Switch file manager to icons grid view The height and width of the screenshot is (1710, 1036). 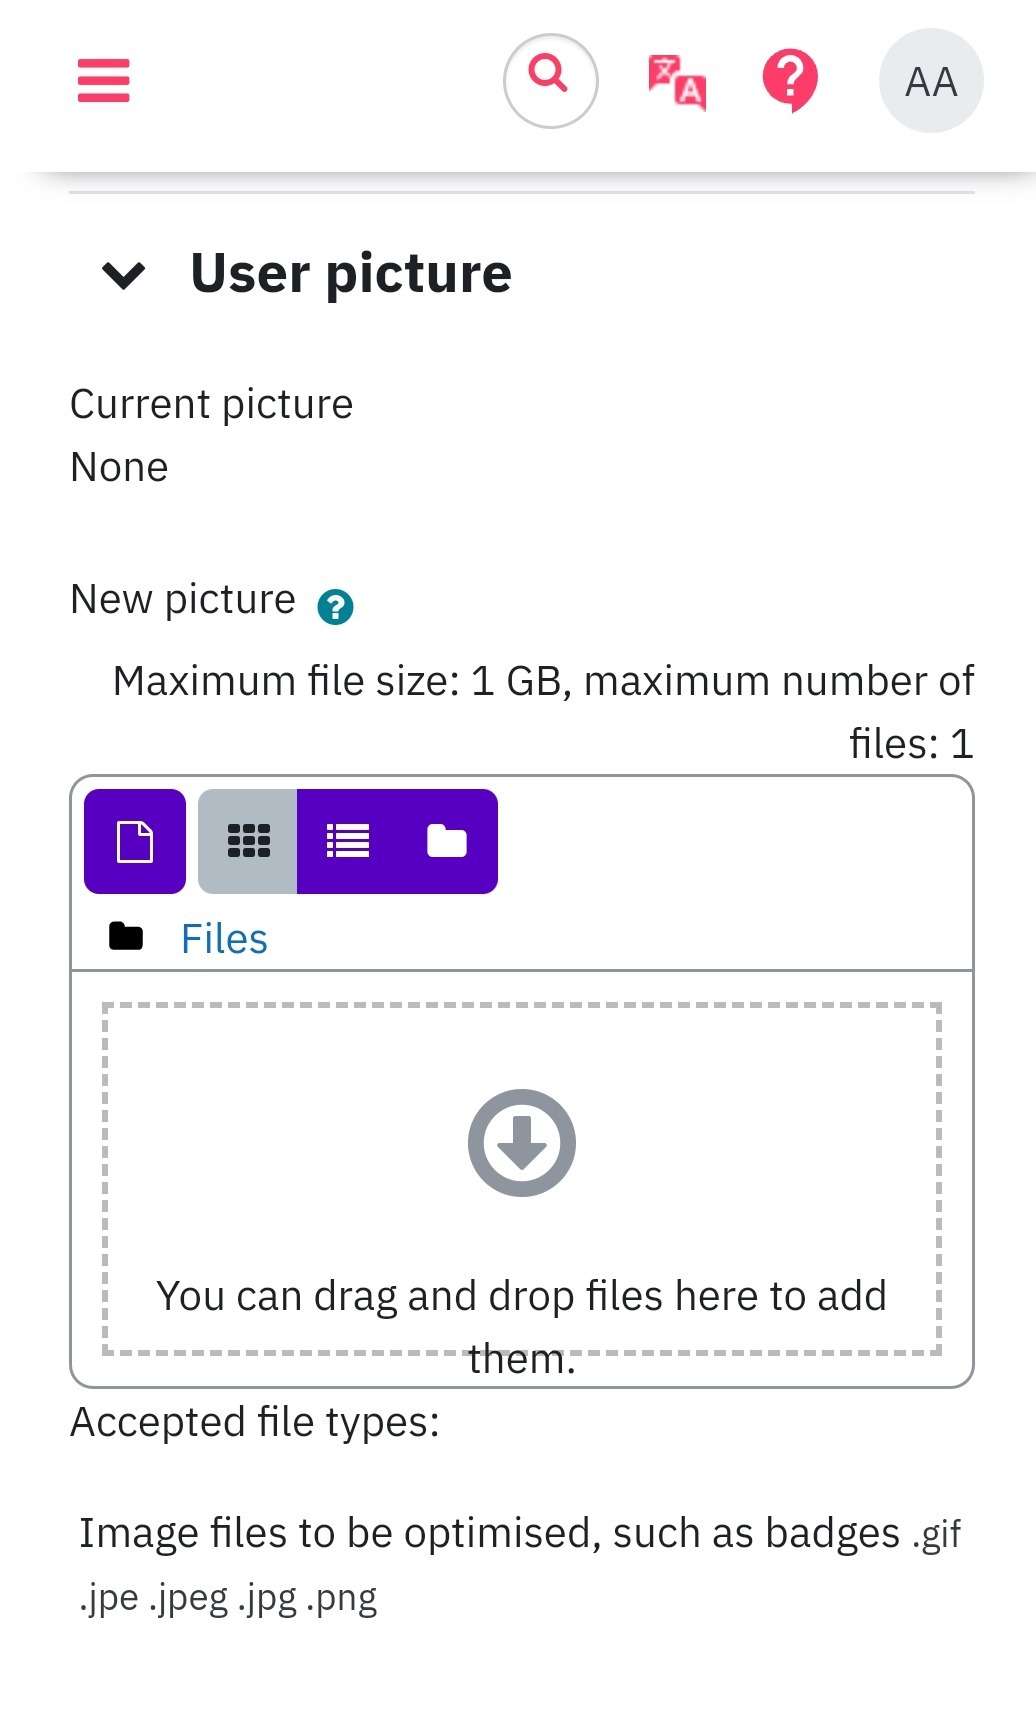(248, 841)
